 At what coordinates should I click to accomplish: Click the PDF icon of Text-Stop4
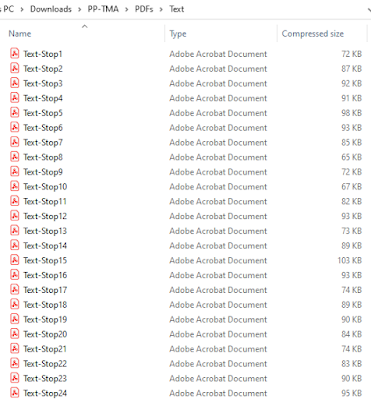(14, 98)
